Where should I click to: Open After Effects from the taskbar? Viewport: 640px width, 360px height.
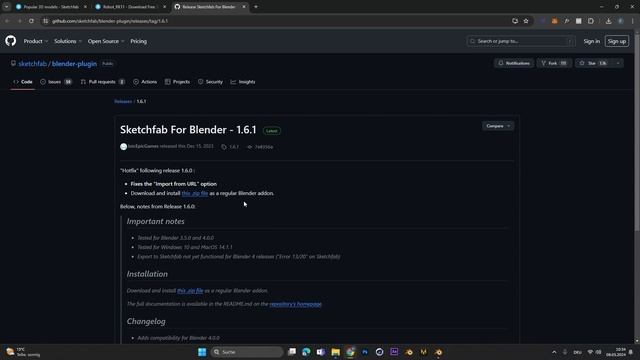tap(394, 352)
